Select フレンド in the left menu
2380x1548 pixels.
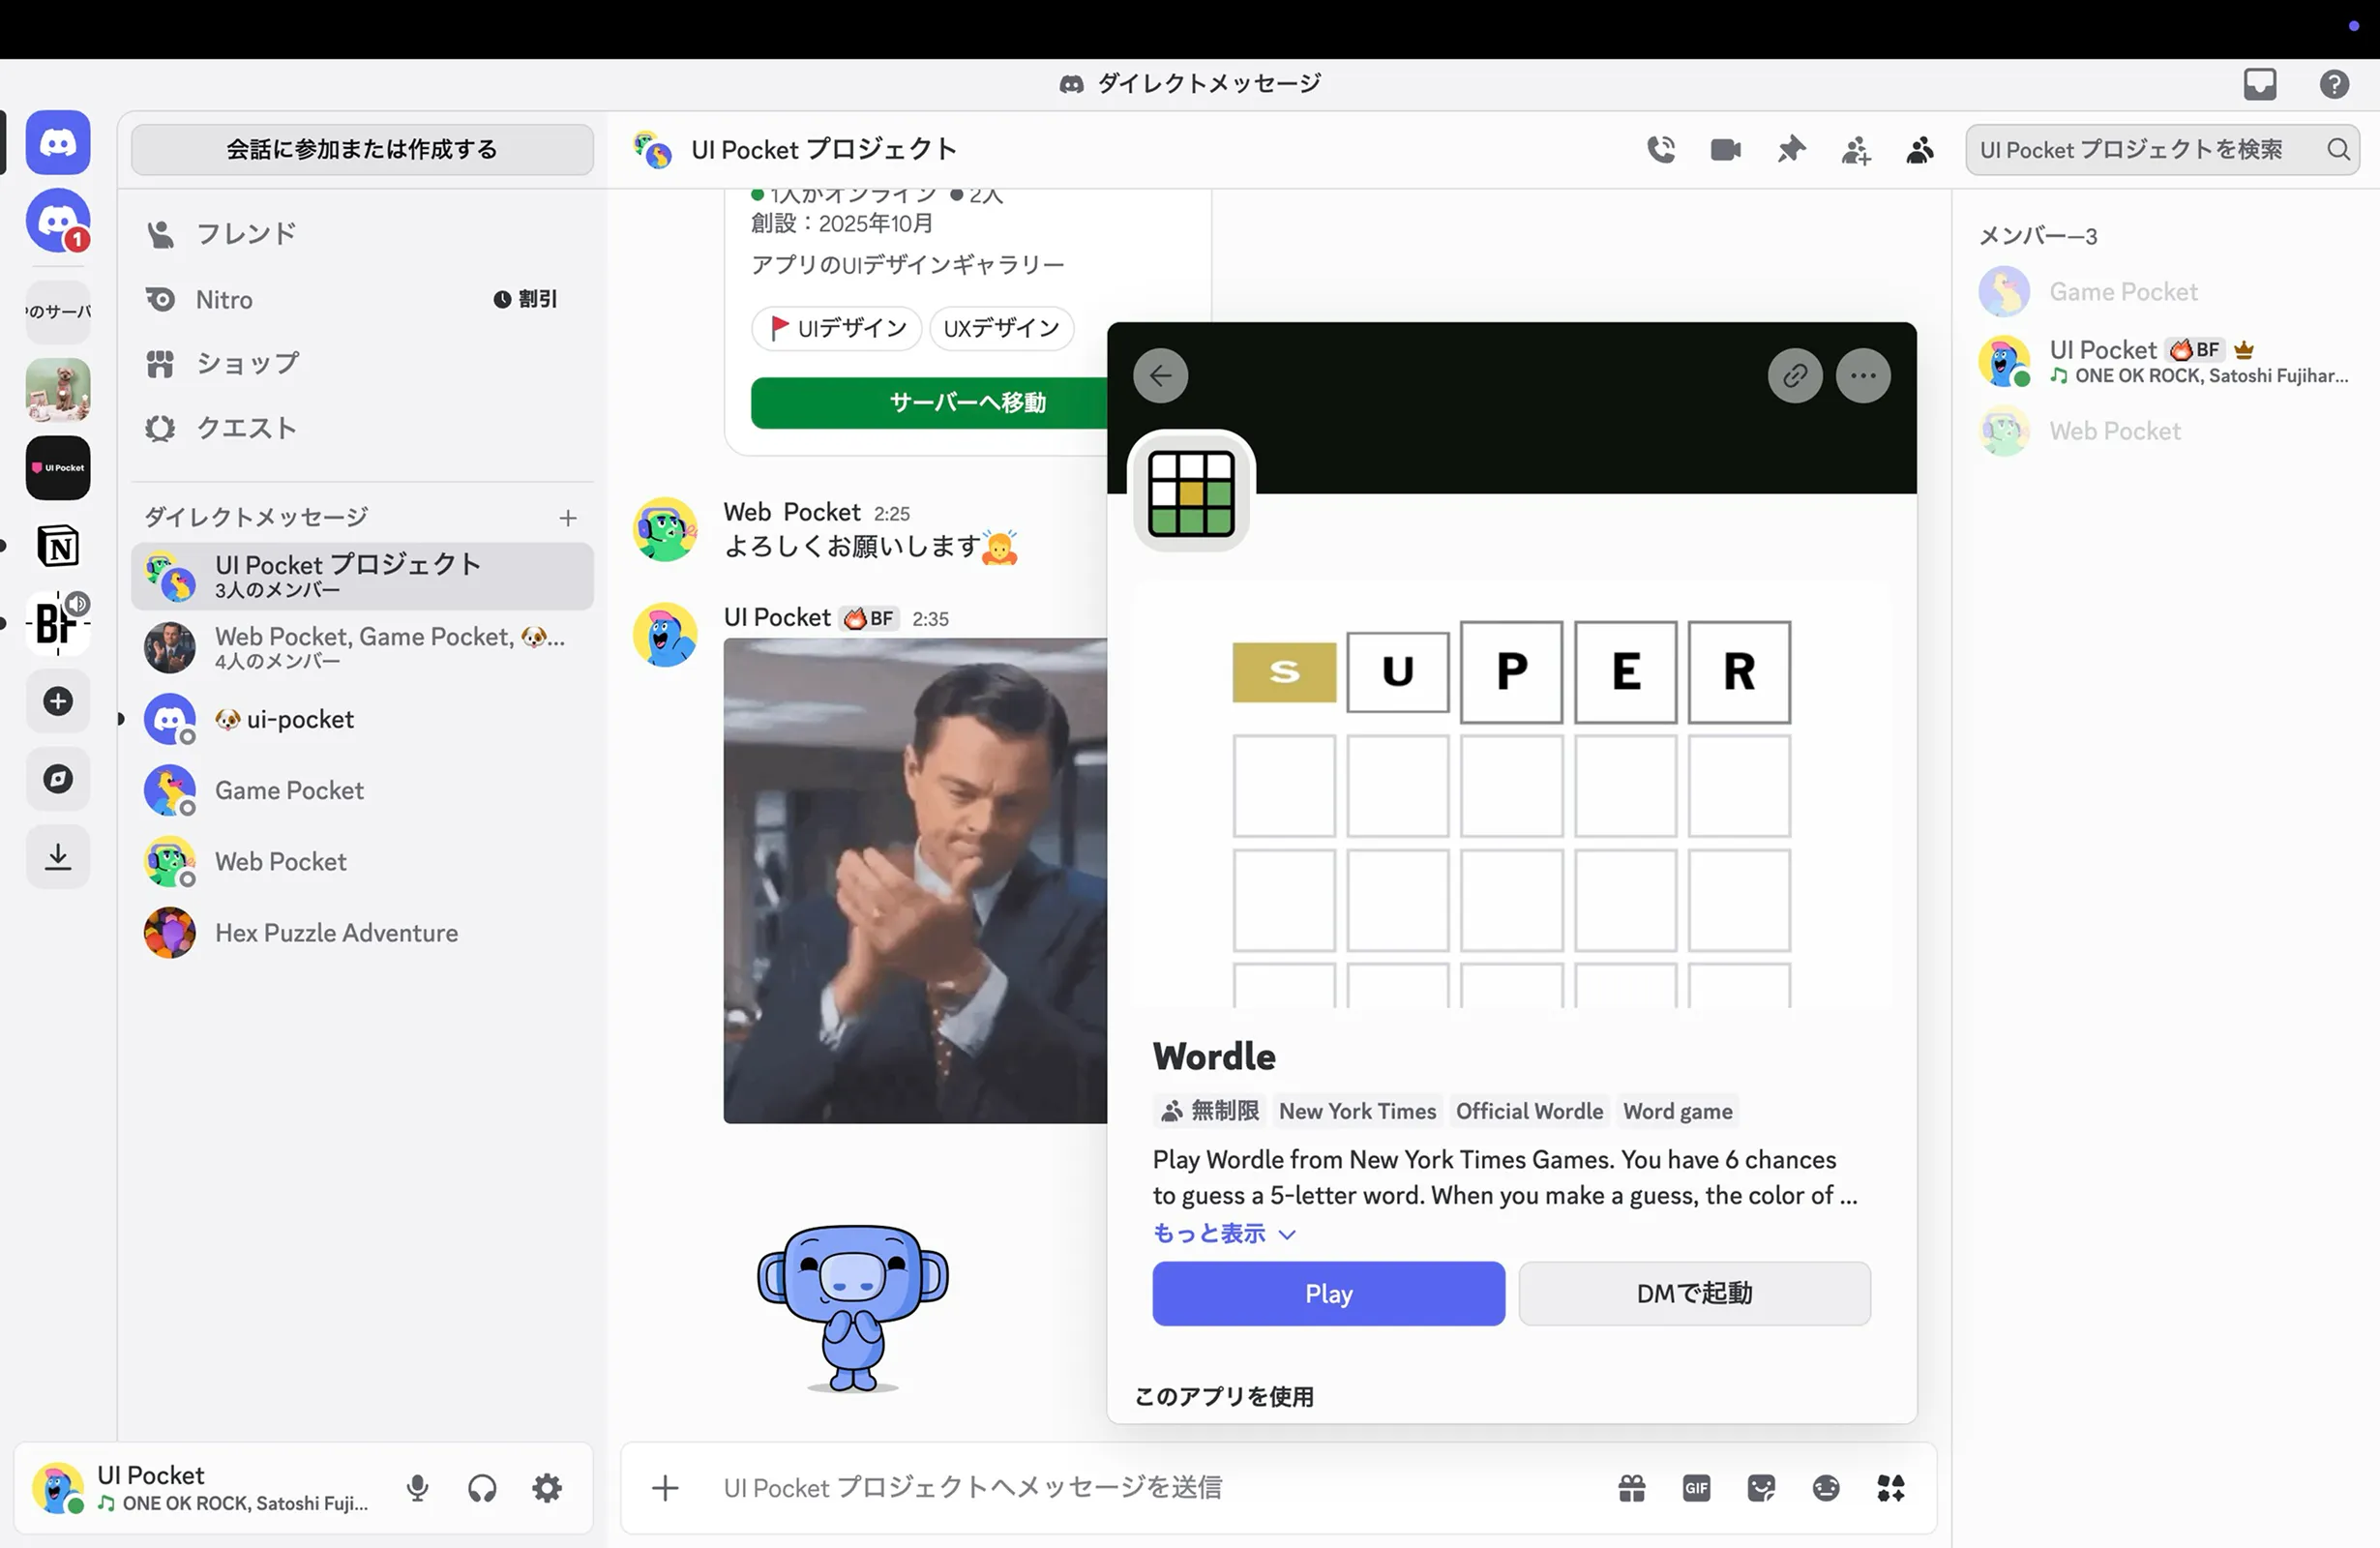pos(244,232)
